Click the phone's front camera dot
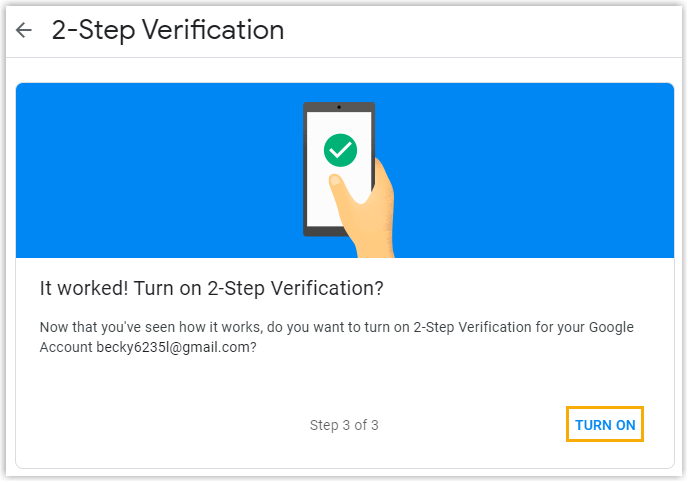Viewport: 688px width, 482px height. tap(340, 106)
